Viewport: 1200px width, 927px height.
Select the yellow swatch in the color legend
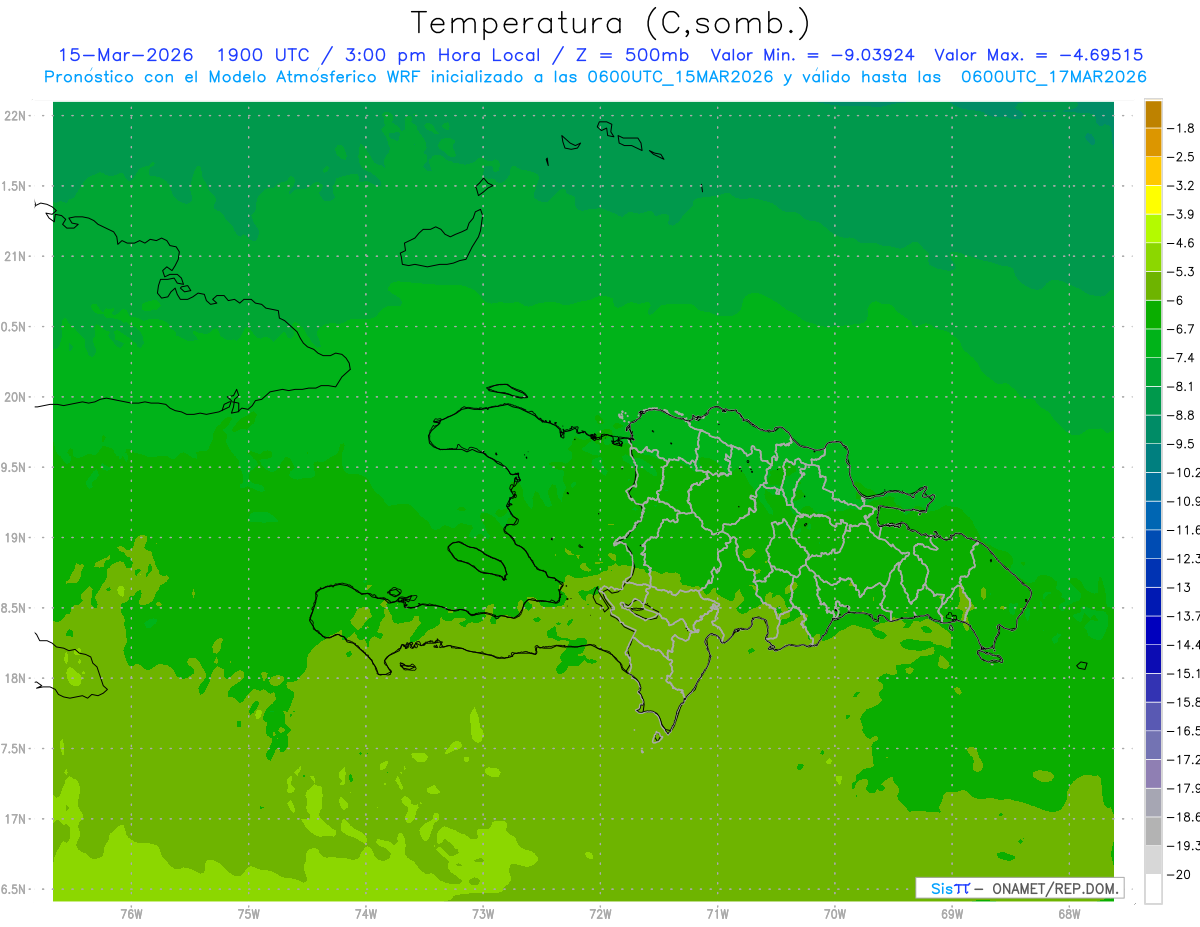click(x=1153, y=200)
